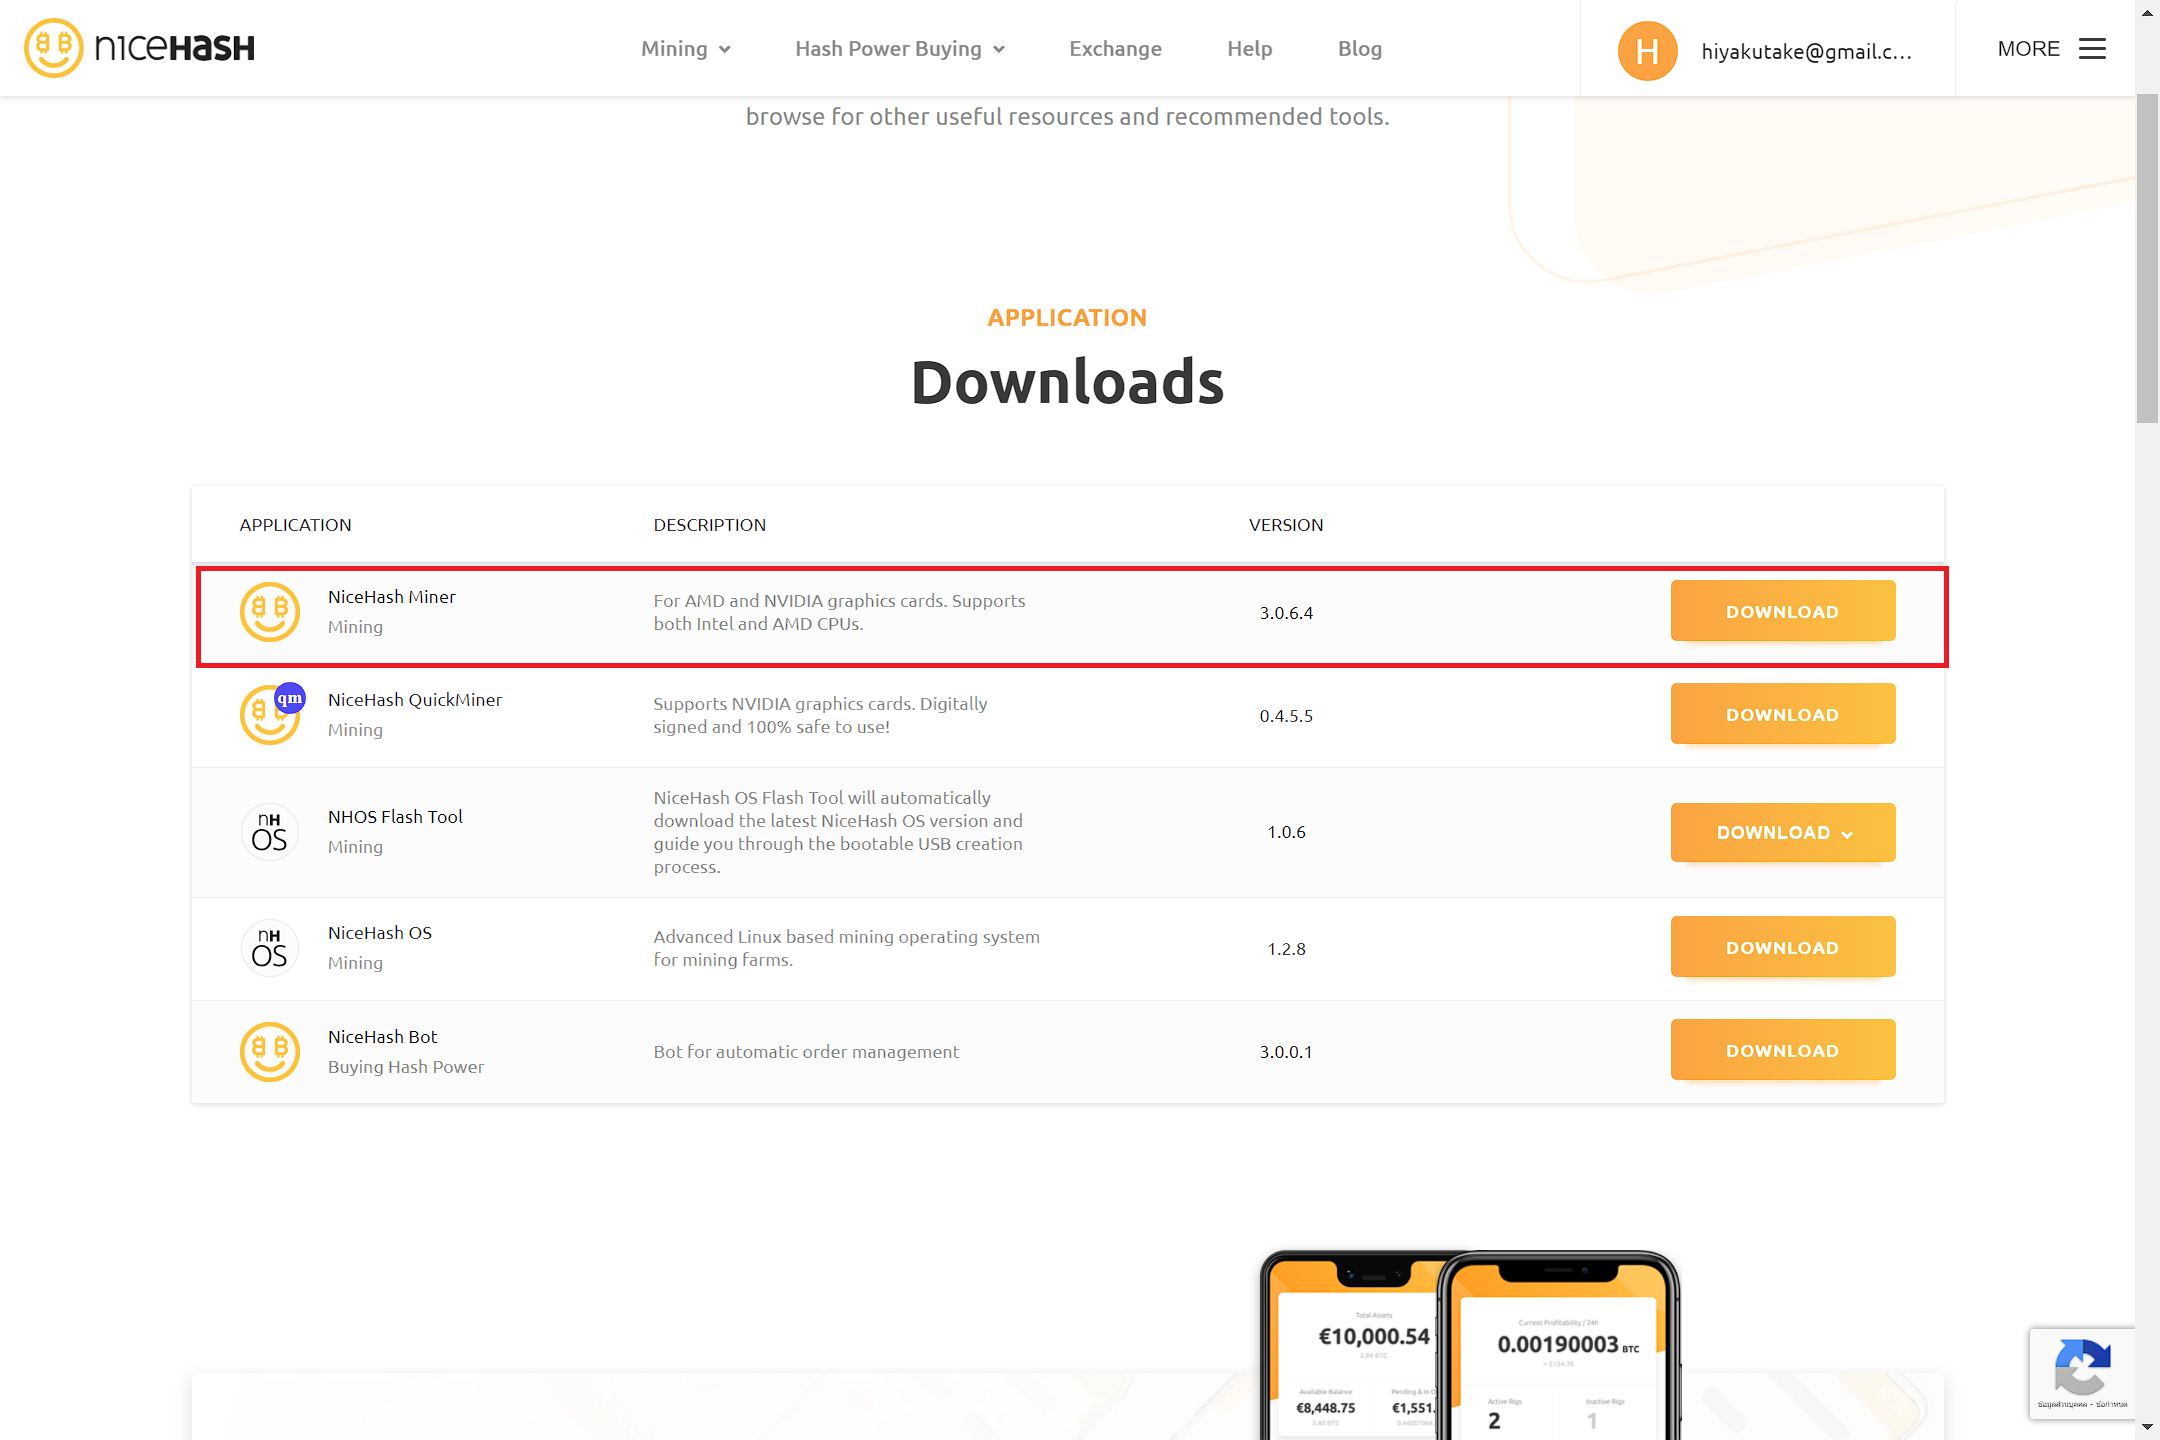The image size is (2160, 1440).
Task: Click version 3.0.6.4 cell
Action: tap(1286, 613)
